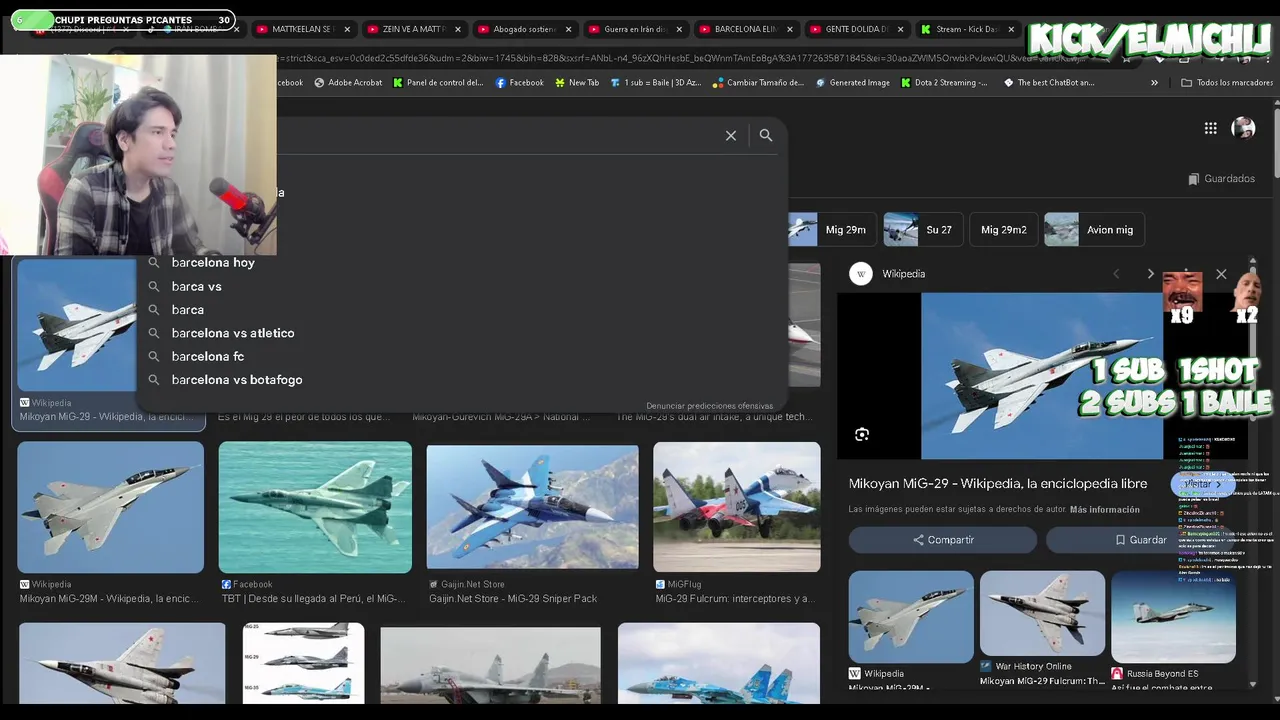Open Generated Image bookmark
1280x720 pixels.
coord(853,83)
